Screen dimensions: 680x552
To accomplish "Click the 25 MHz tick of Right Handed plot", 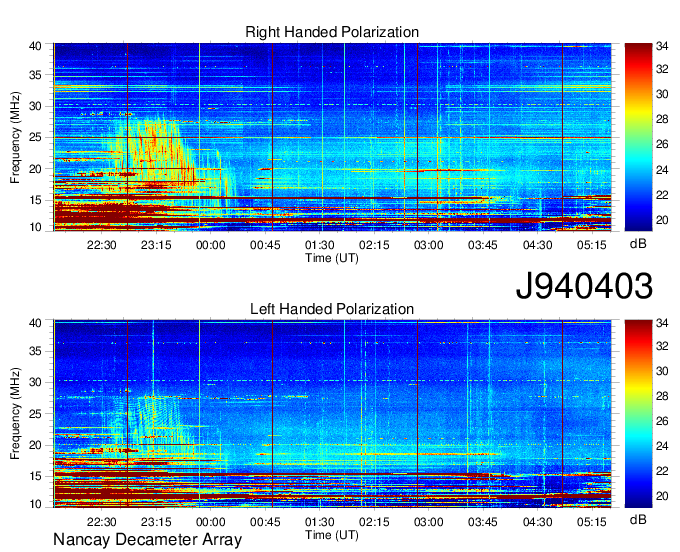I will 35,137.
